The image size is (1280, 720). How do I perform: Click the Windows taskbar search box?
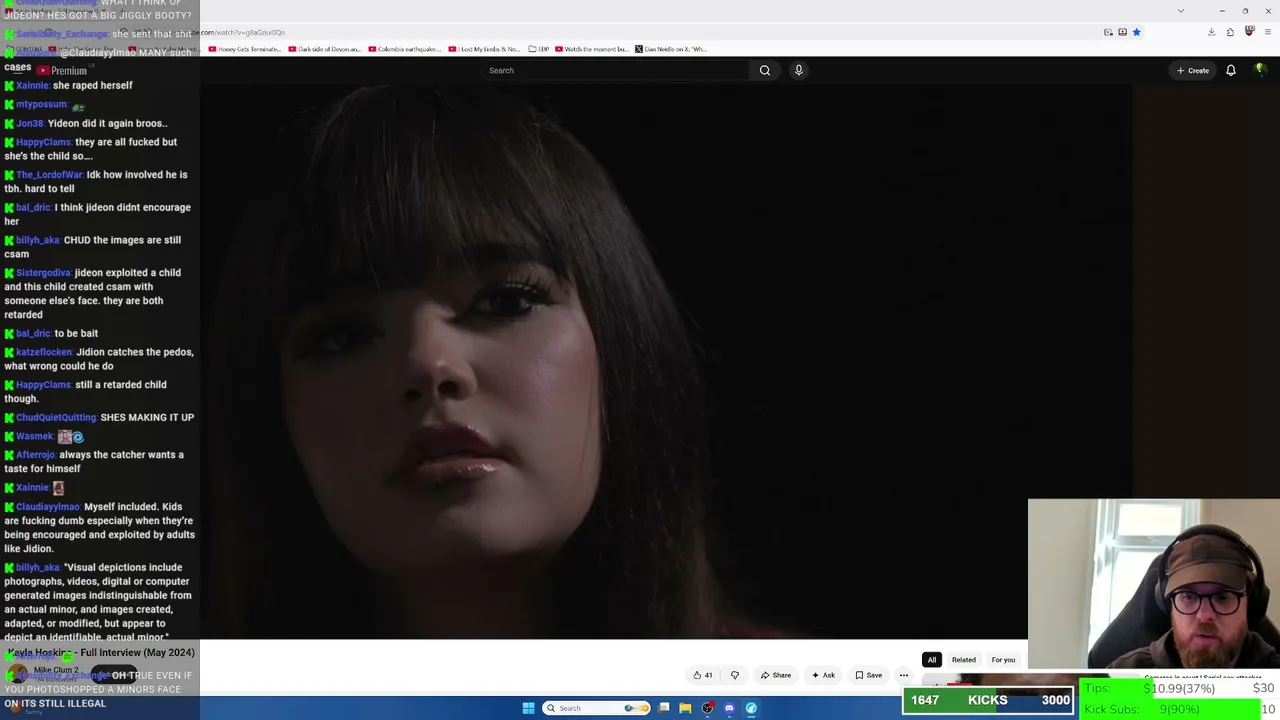596,708
